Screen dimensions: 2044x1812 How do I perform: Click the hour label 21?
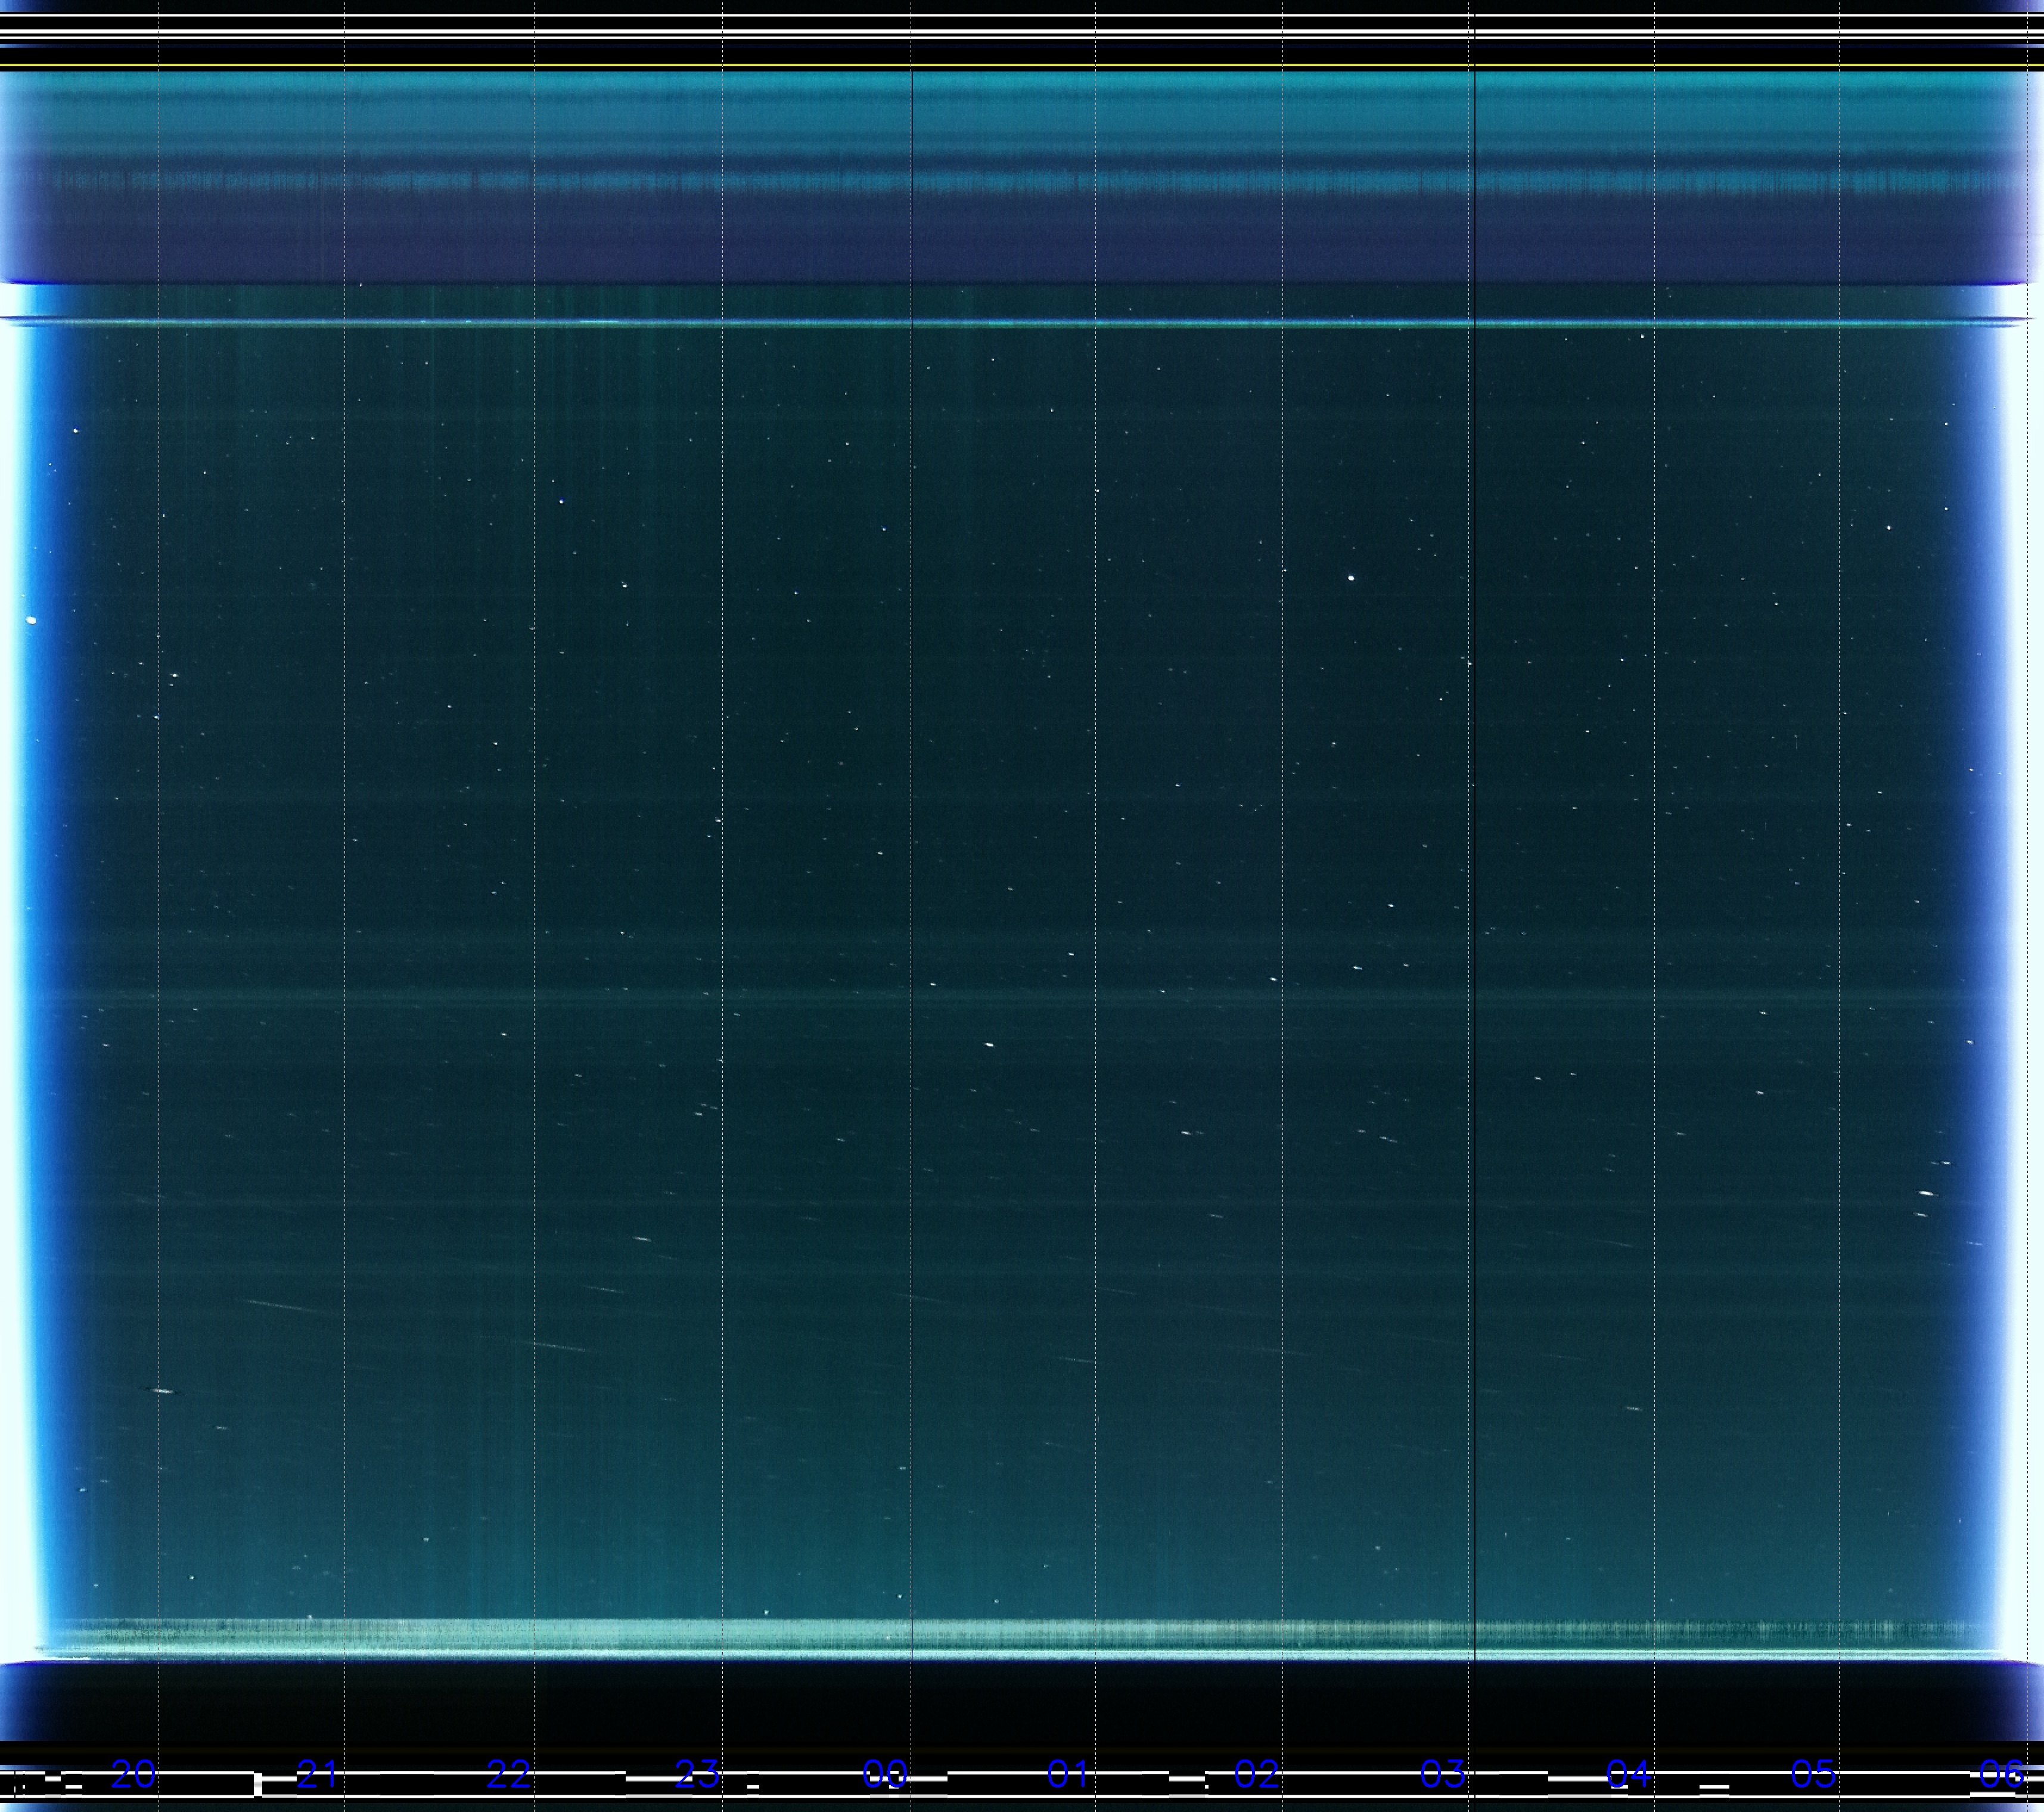318,1774
